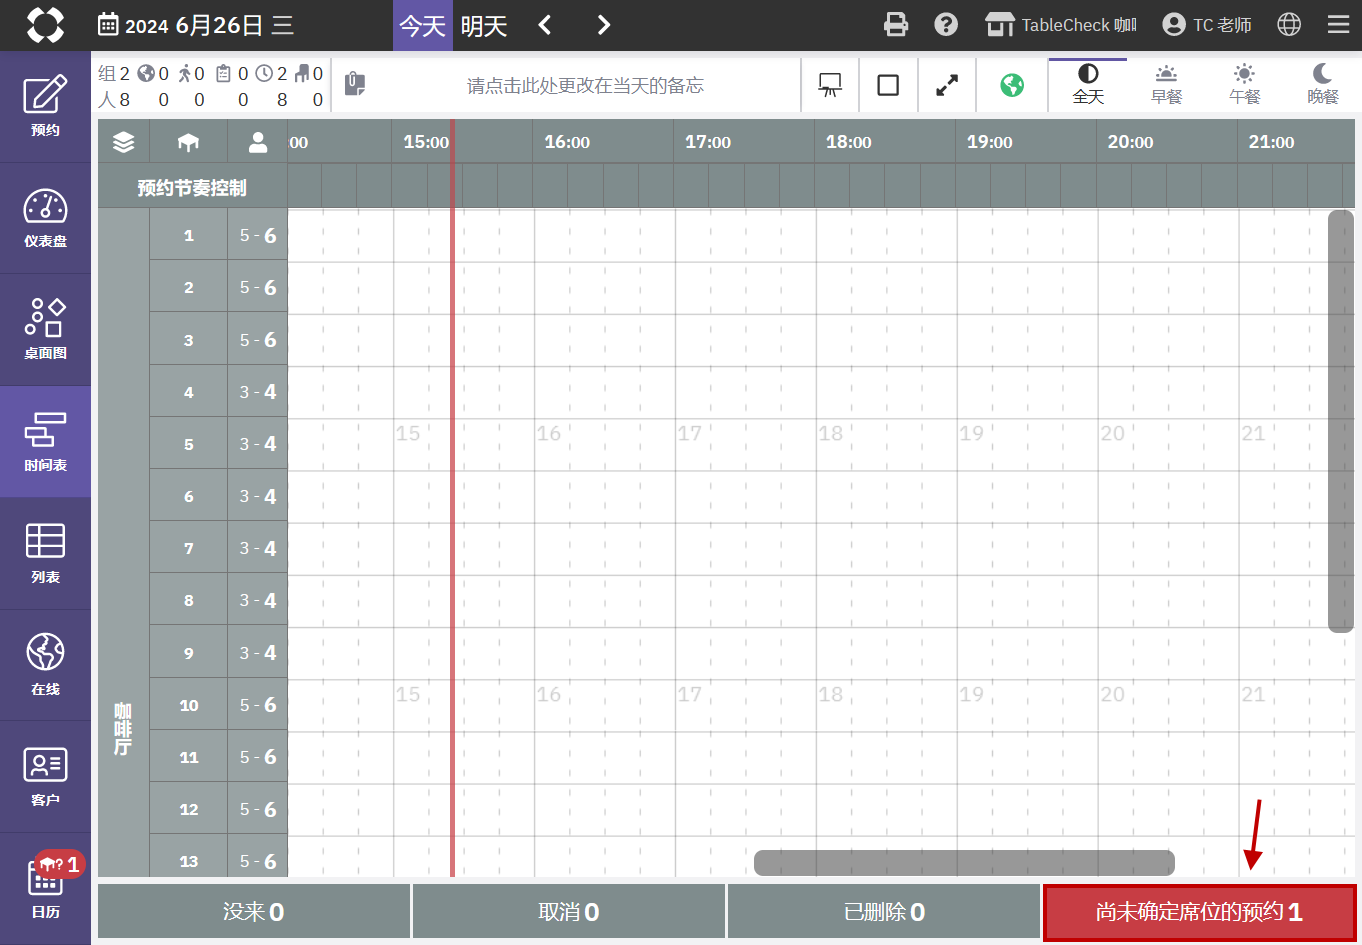1362x945 pixels.
Task: Click the 没来 0 button
Action: click(254, 912)
